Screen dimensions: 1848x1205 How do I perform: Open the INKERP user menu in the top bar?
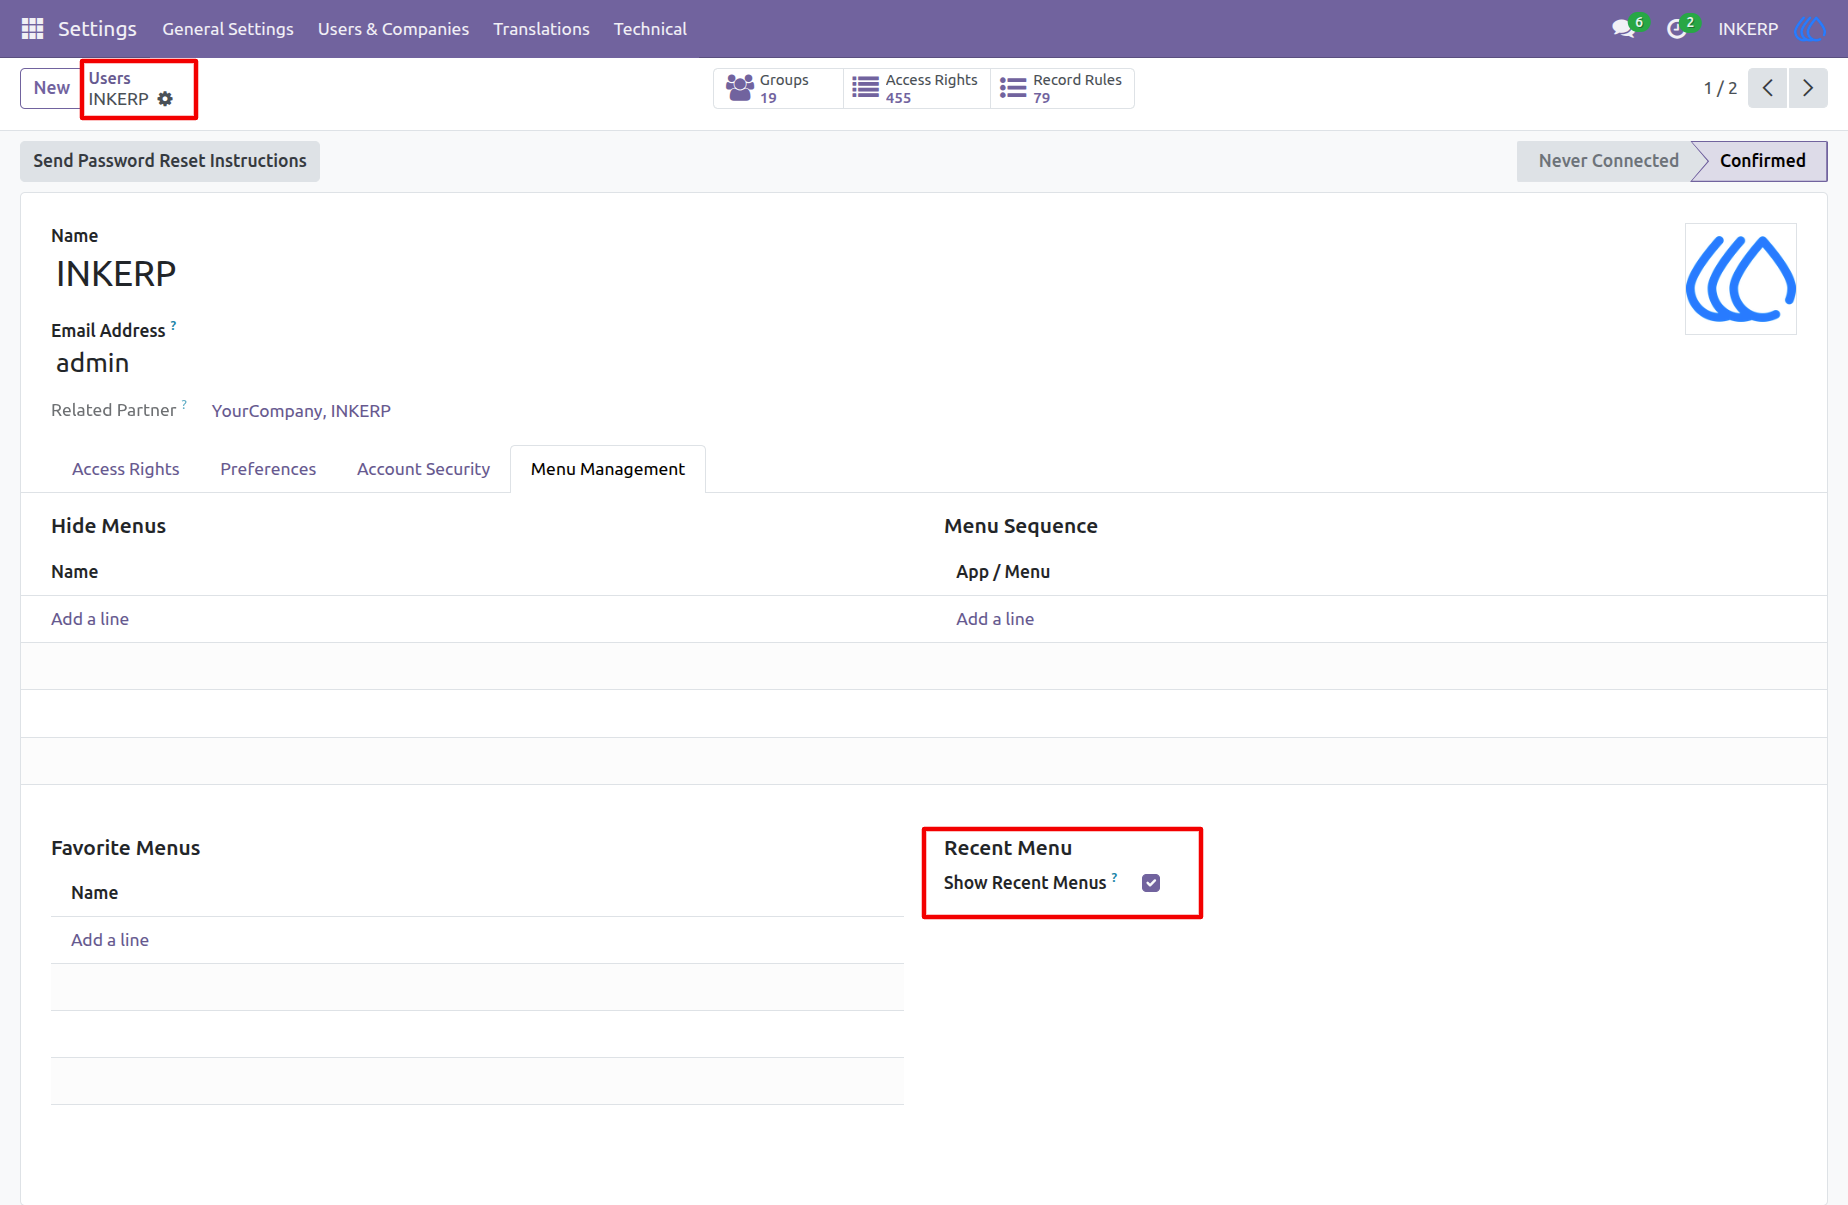click(1748, 29)
